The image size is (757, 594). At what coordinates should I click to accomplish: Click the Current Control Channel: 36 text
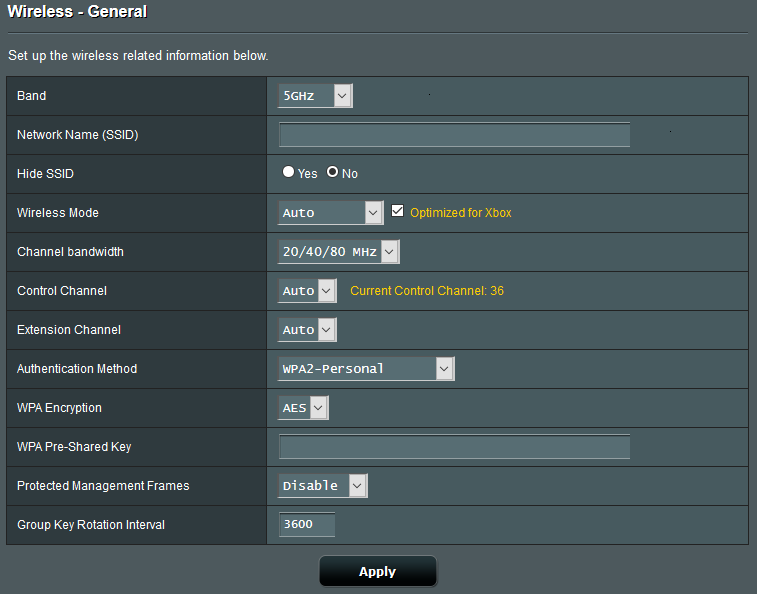[x=427, y=291]
